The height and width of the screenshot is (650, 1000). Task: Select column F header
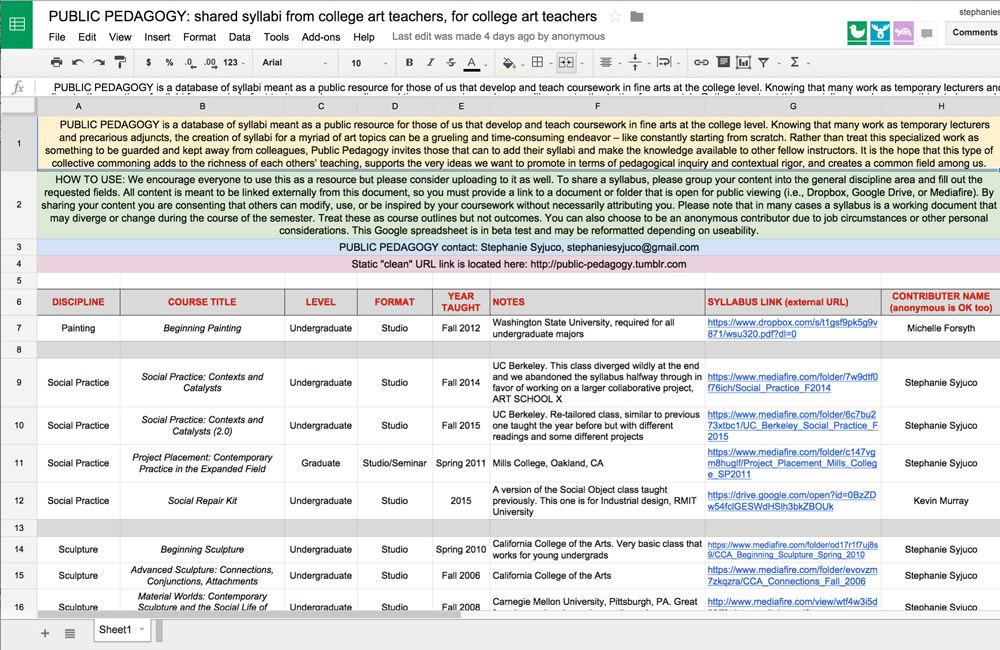click(x=597, y=106)
